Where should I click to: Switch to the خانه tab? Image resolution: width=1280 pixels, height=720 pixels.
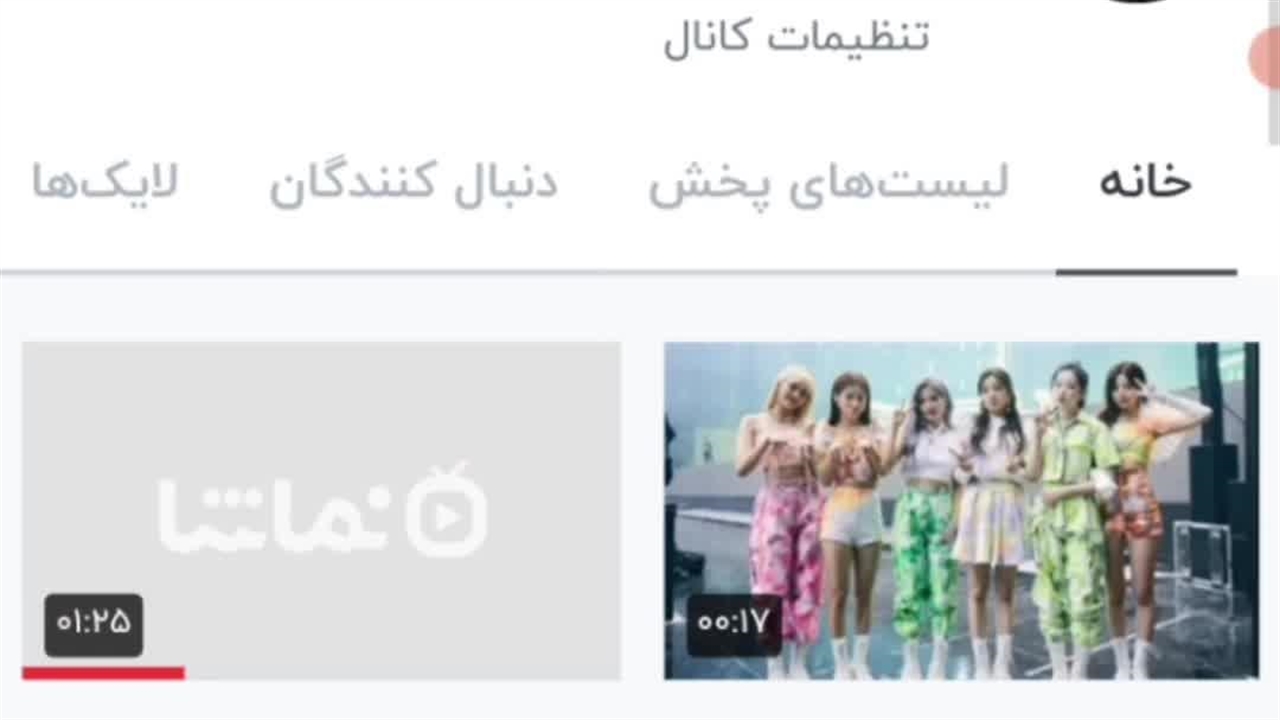click(1146, 183)
